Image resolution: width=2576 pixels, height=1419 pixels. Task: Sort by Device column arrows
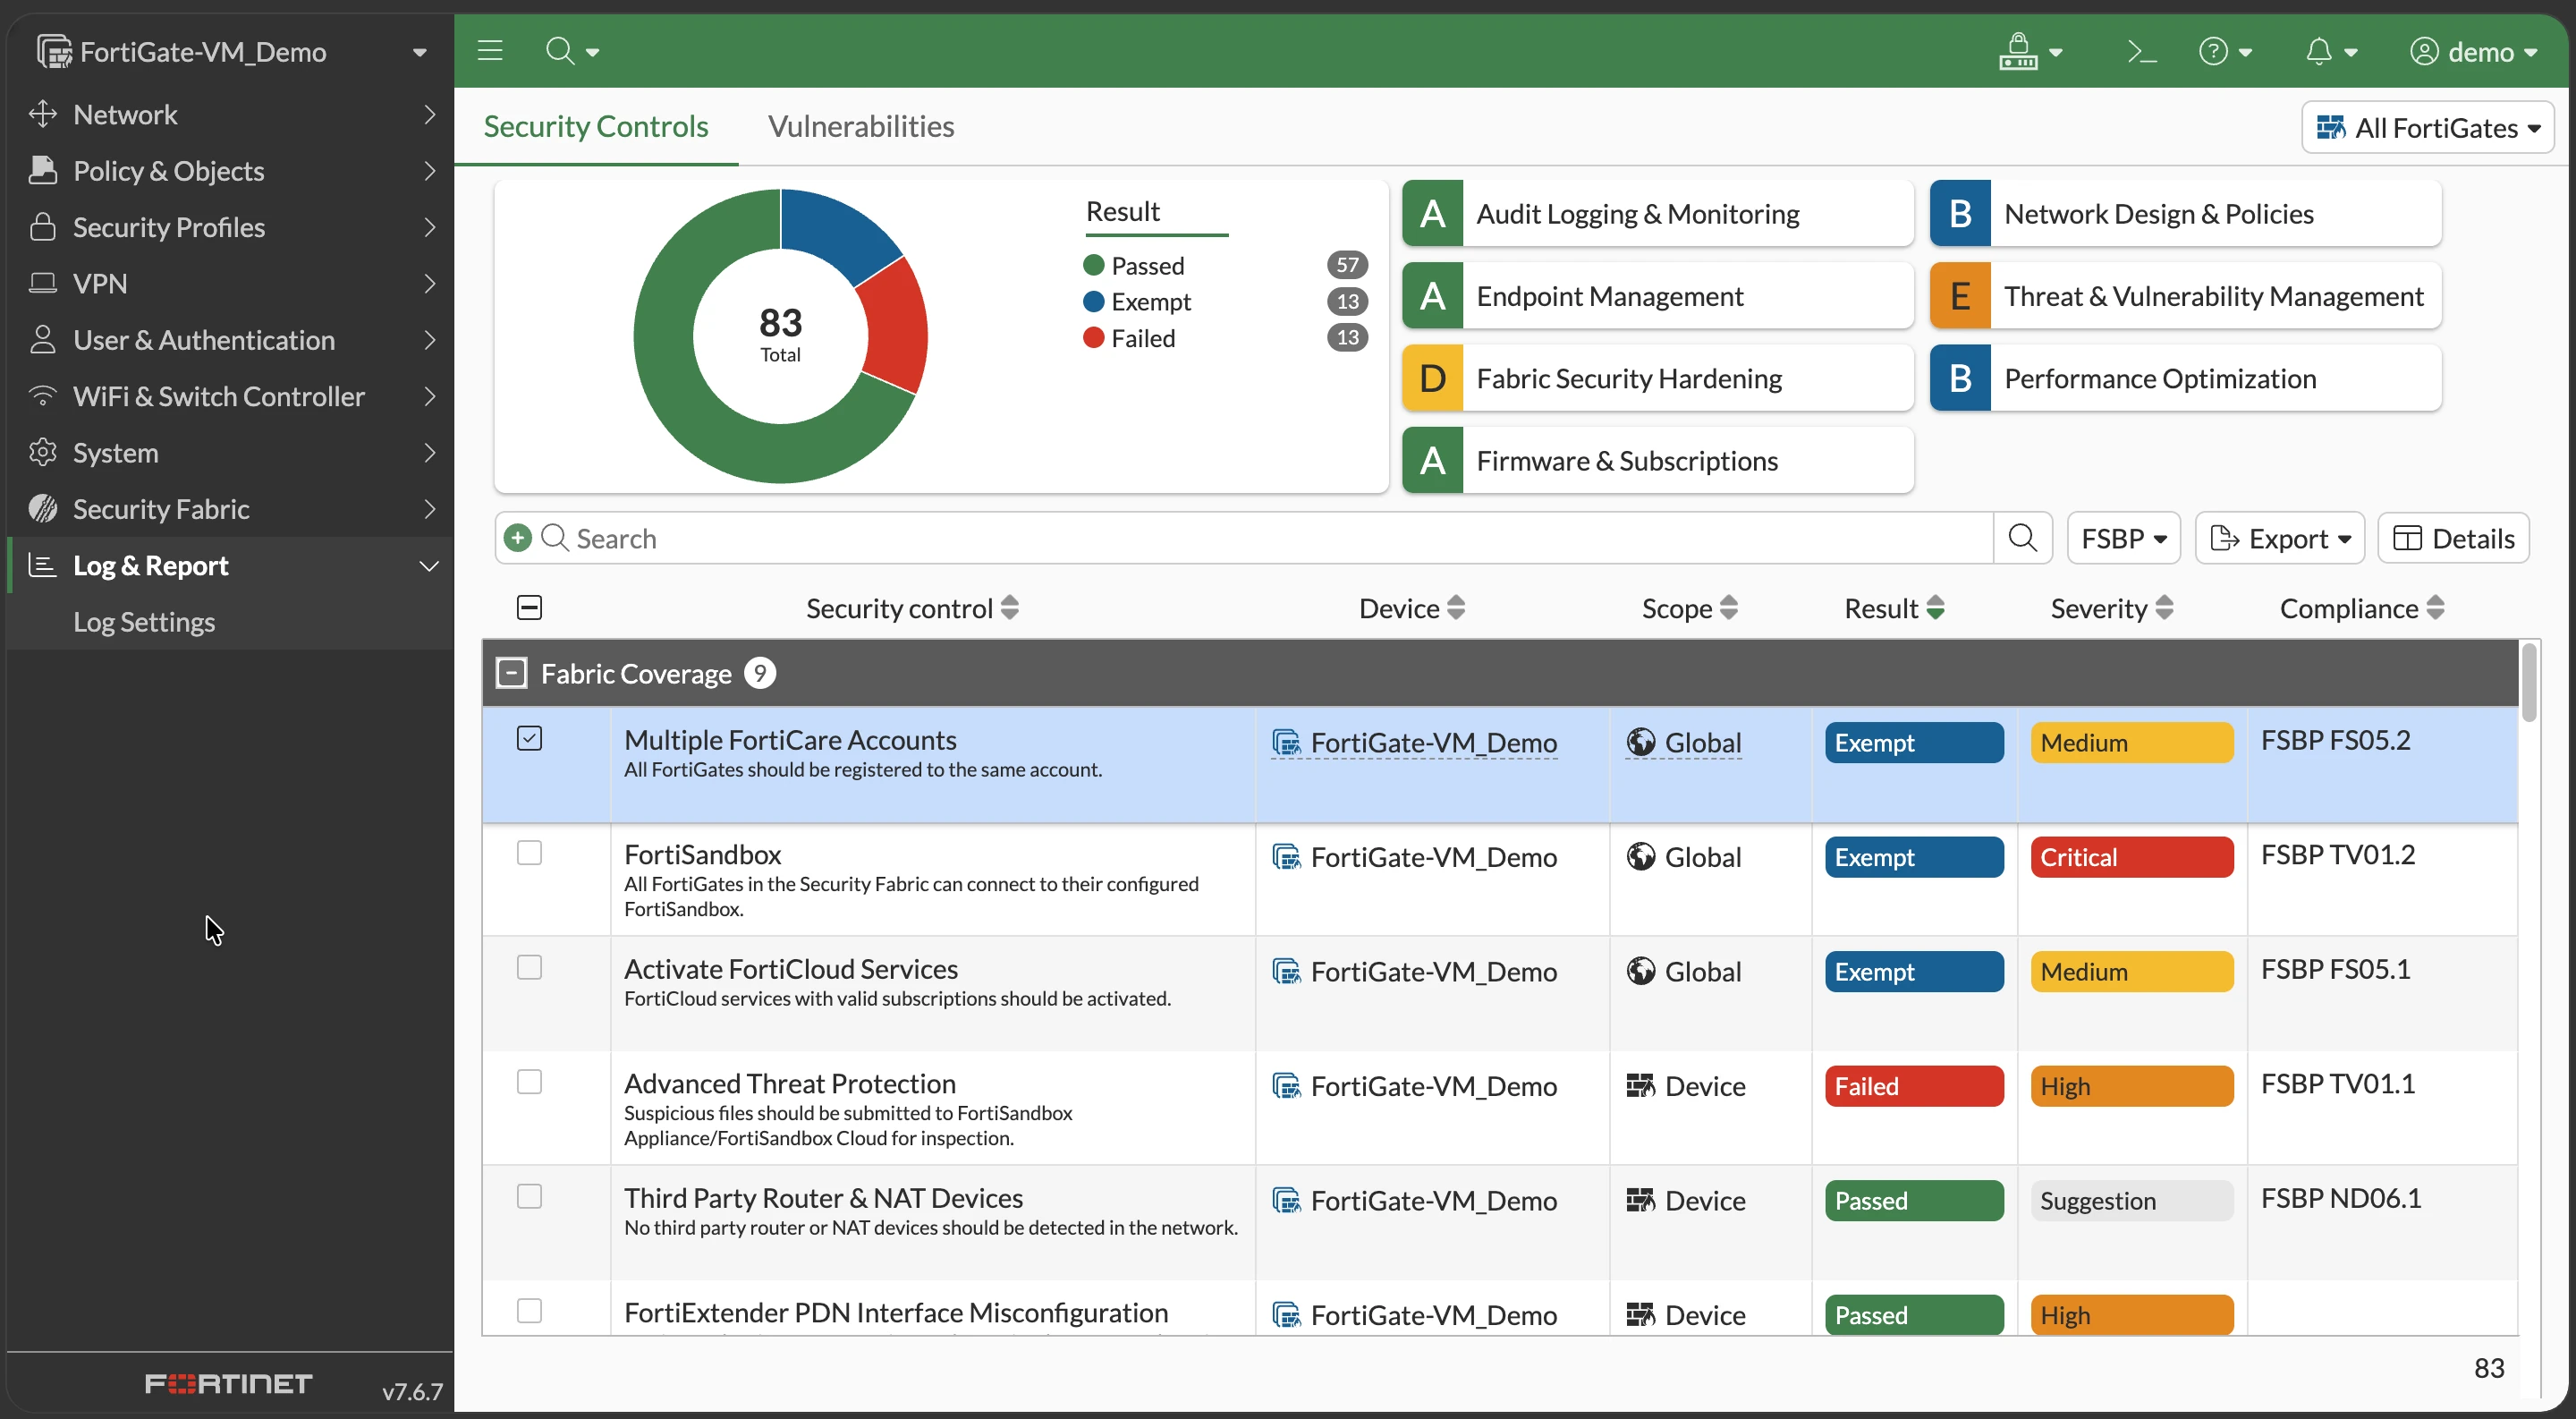[x=1456, y=608]
